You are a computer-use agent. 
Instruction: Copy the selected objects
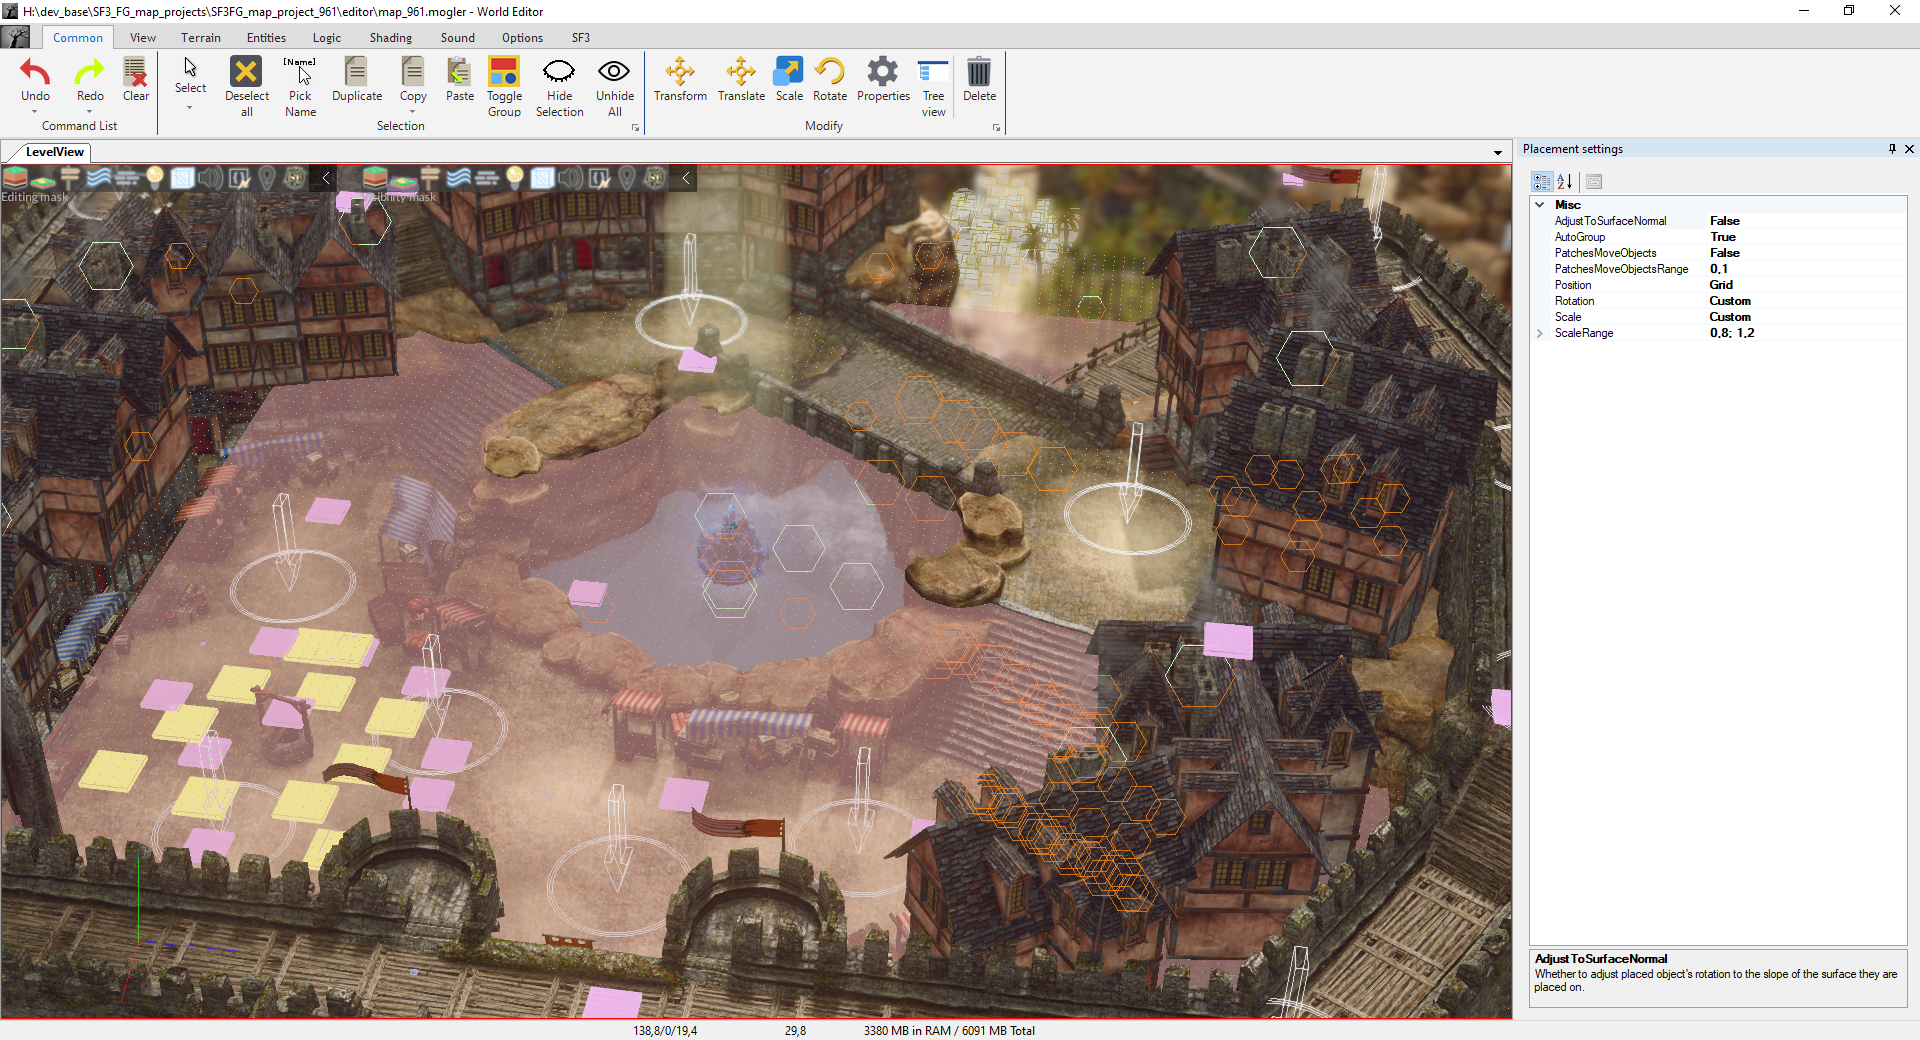413,79
